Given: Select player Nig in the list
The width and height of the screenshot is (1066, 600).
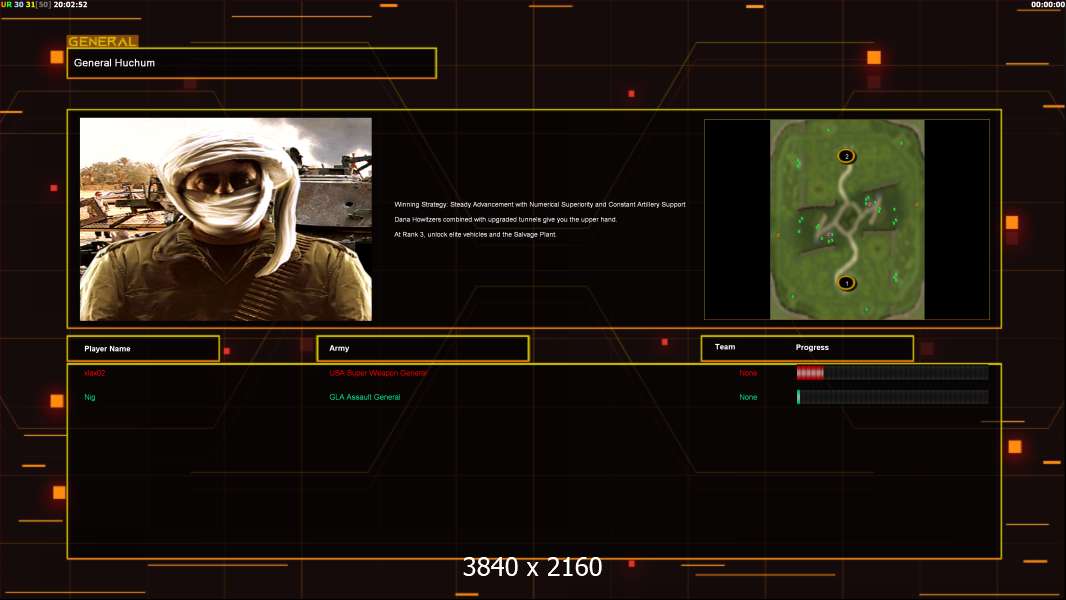Looking at the screenshot, I should coord(90,397).
